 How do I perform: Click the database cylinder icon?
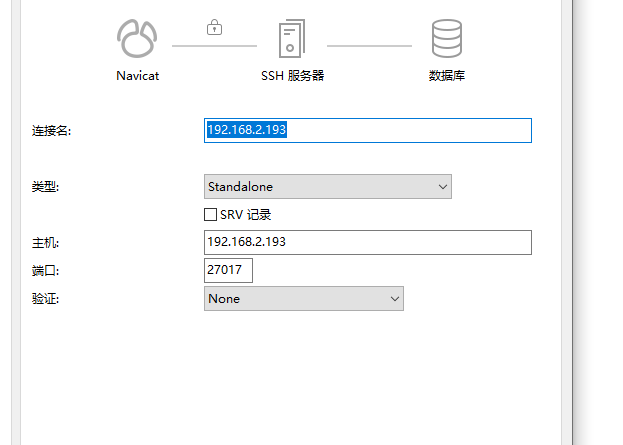point(447,39)
